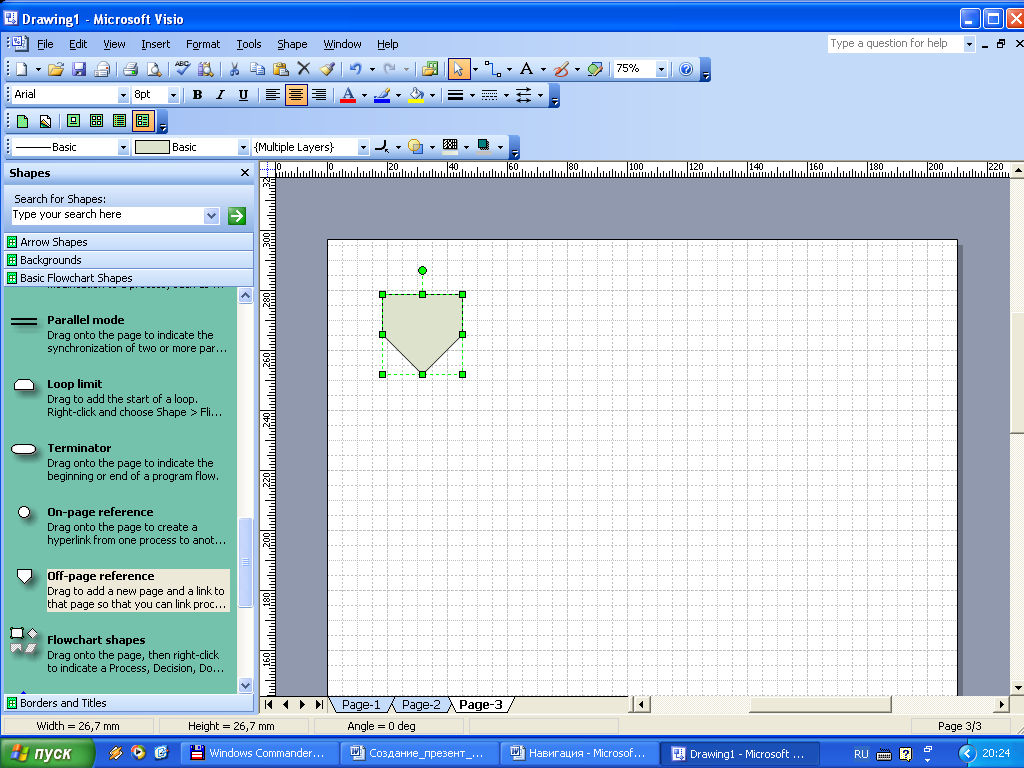Click the Paste clipboard icon

[281, 69]
